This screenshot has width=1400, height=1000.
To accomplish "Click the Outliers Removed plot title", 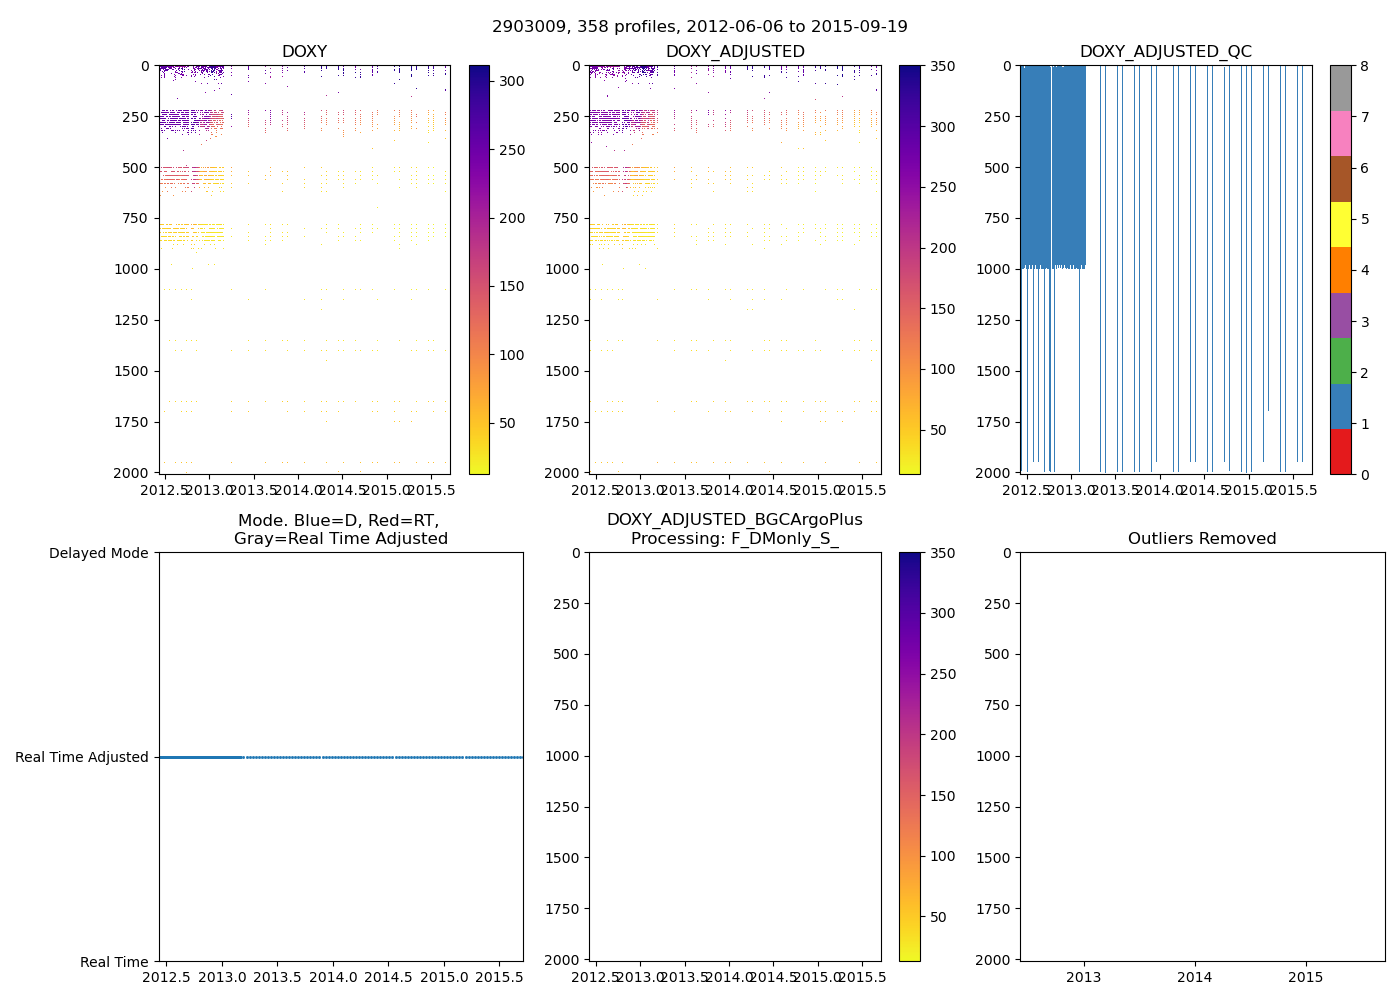I will point(1202,539).
